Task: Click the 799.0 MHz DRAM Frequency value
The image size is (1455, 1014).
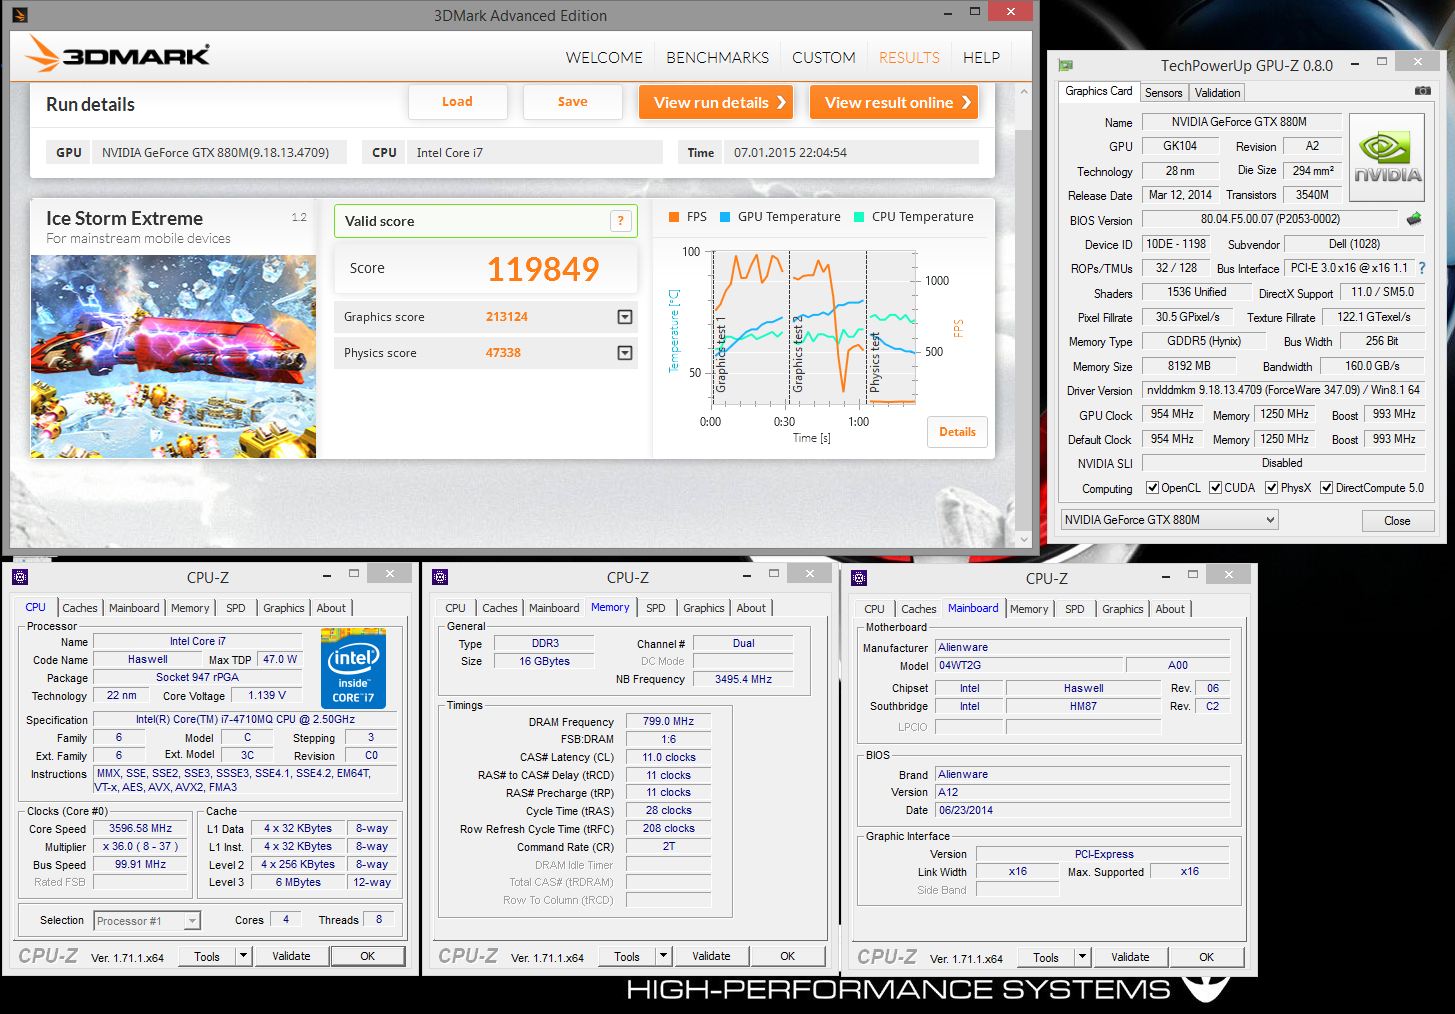Action: tap(668, 721)
